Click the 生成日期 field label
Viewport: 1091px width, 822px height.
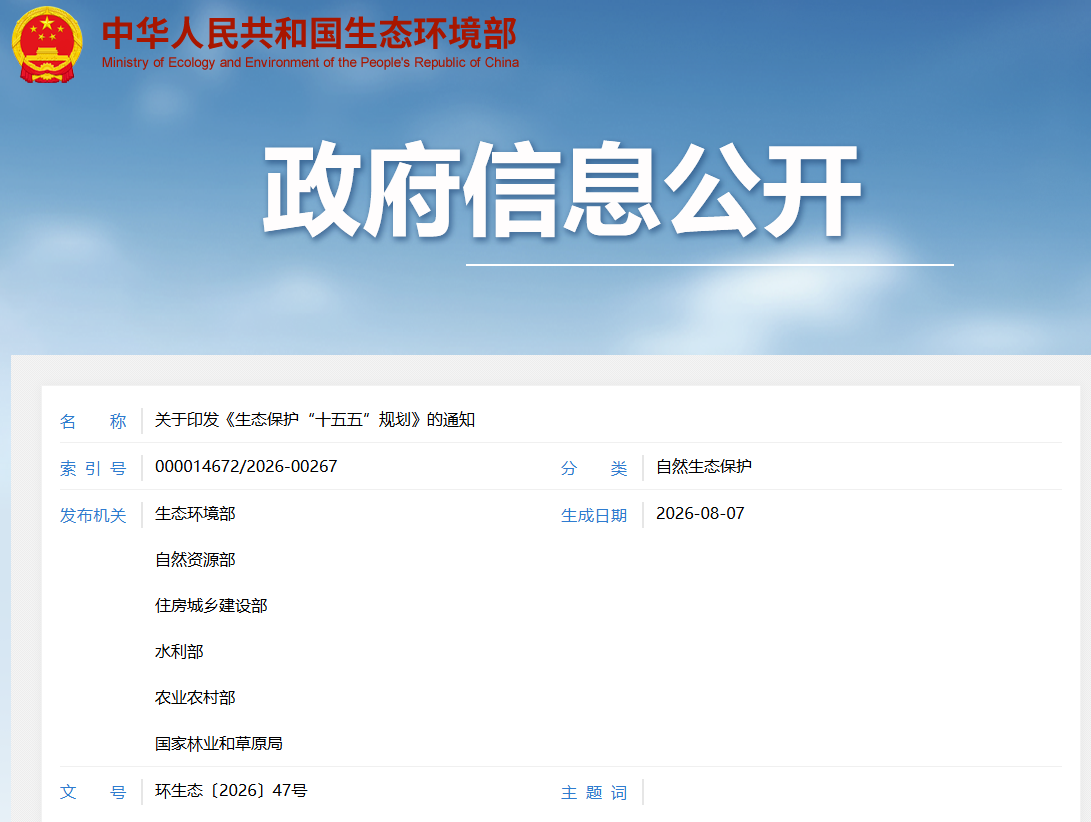pyautogui.click(x=594, y=516)
